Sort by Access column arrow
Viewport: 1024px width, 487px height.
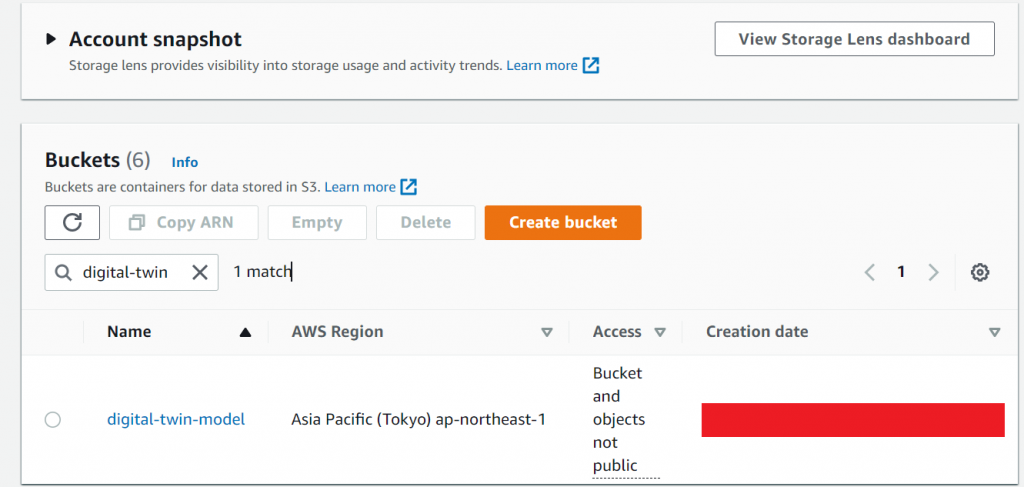coord(660,332)
